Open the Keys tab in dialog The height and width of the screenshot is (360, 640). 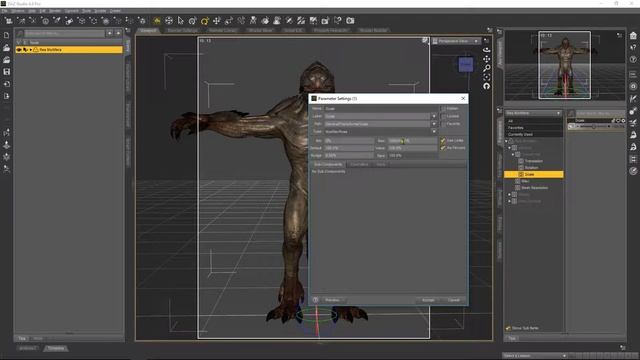tap(381, 164)
